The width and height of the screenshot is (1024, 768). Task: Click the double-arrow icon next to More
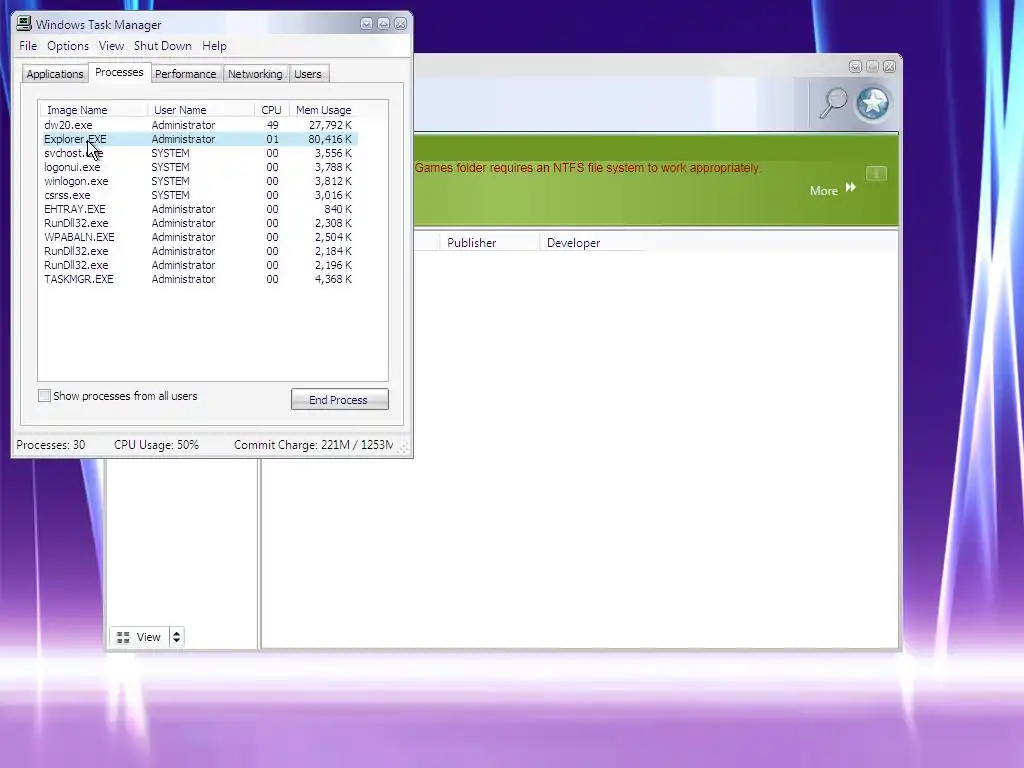click(x=850, y=187)
